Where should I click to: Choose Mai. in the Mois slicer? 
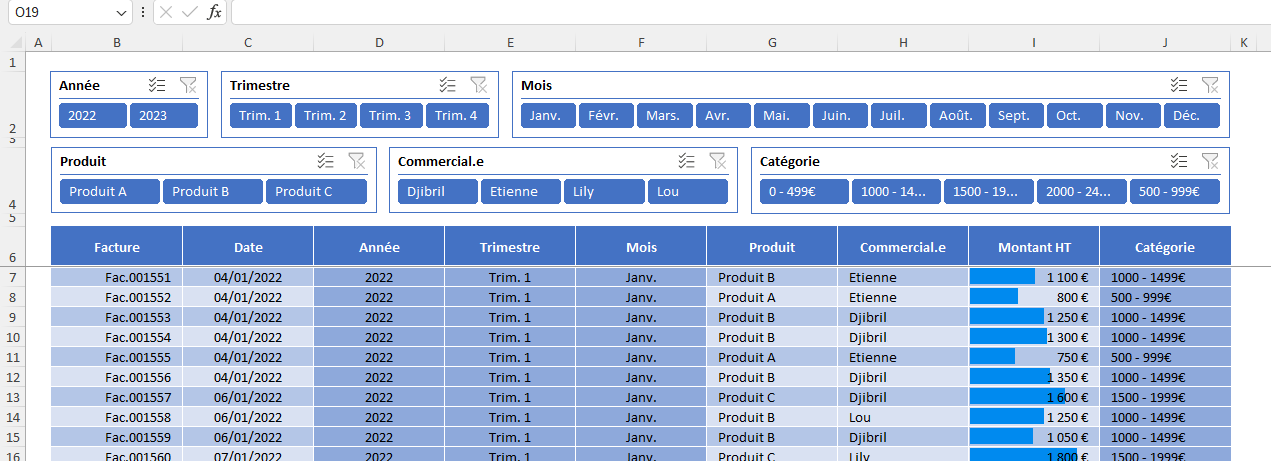tap(782, 116)
